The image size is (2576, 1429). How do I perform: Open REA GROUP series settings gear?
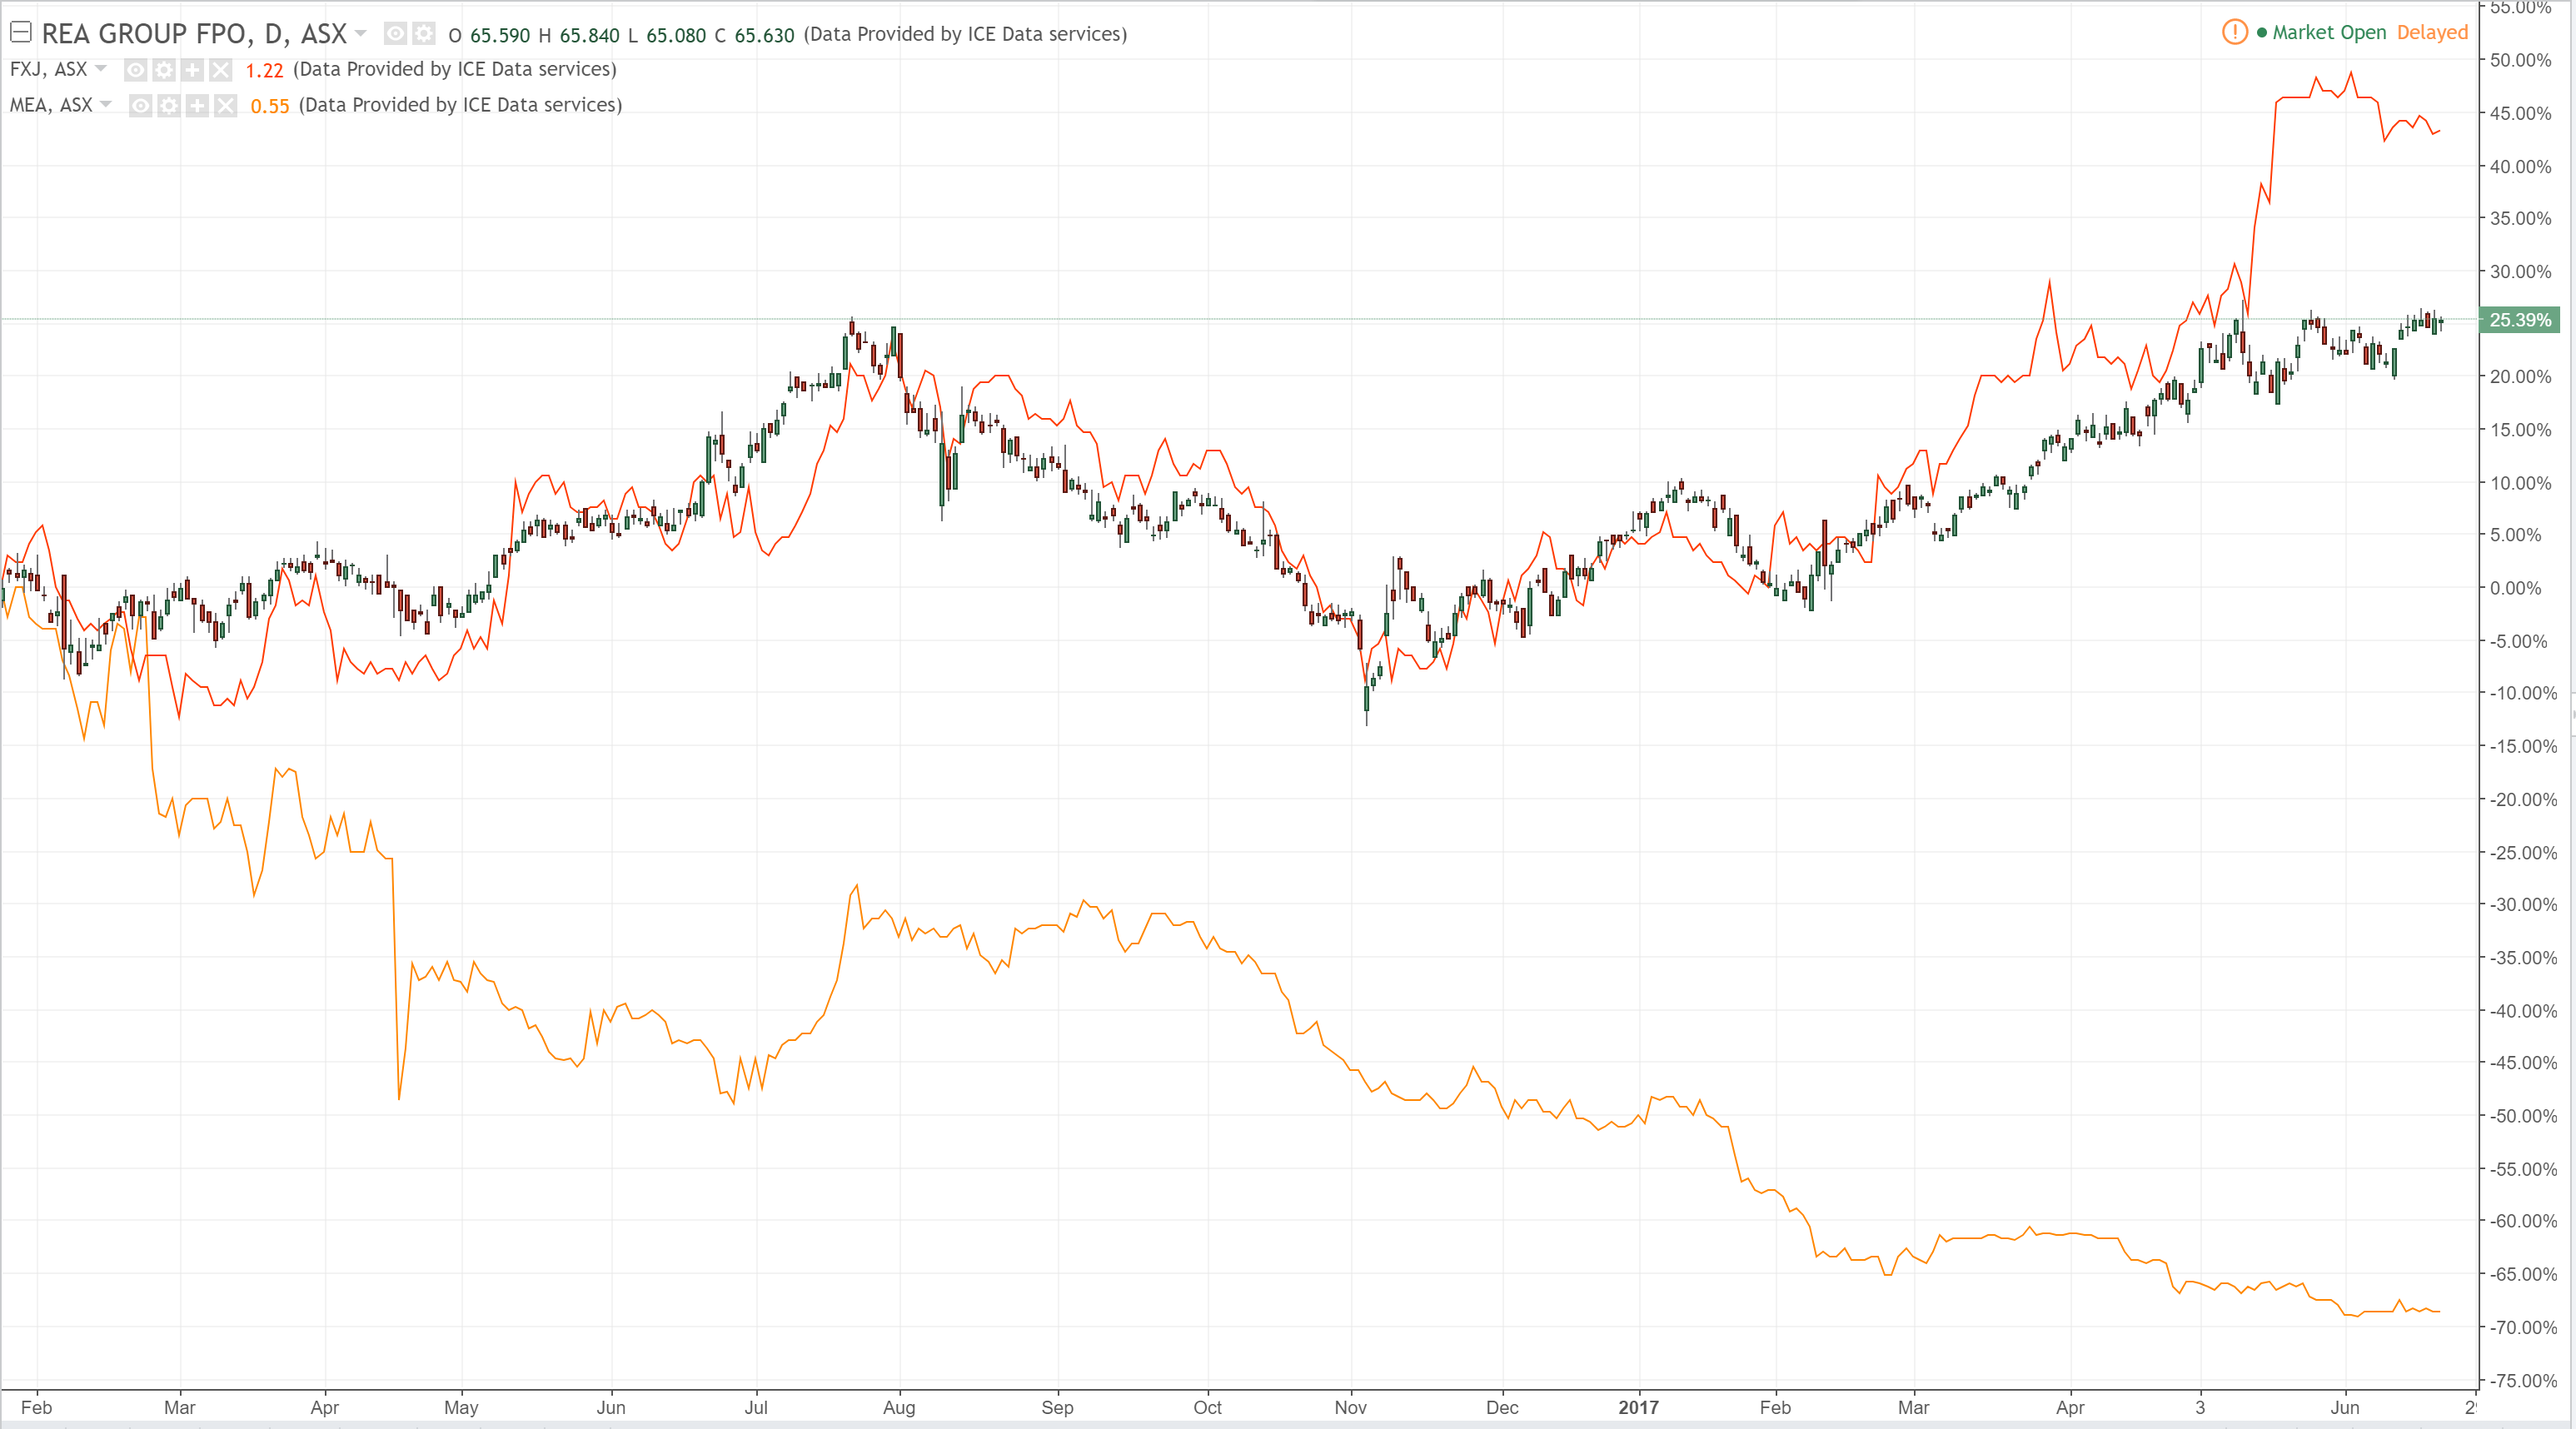[424, 34]
